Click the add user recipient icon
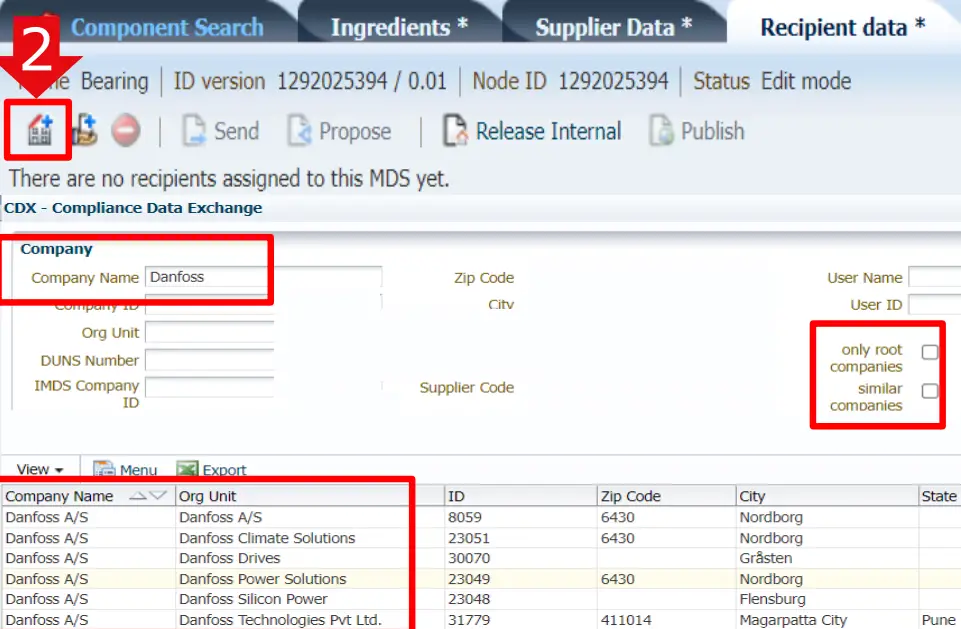The width and height of the screenshot is (961, 629). pos(85,130)
